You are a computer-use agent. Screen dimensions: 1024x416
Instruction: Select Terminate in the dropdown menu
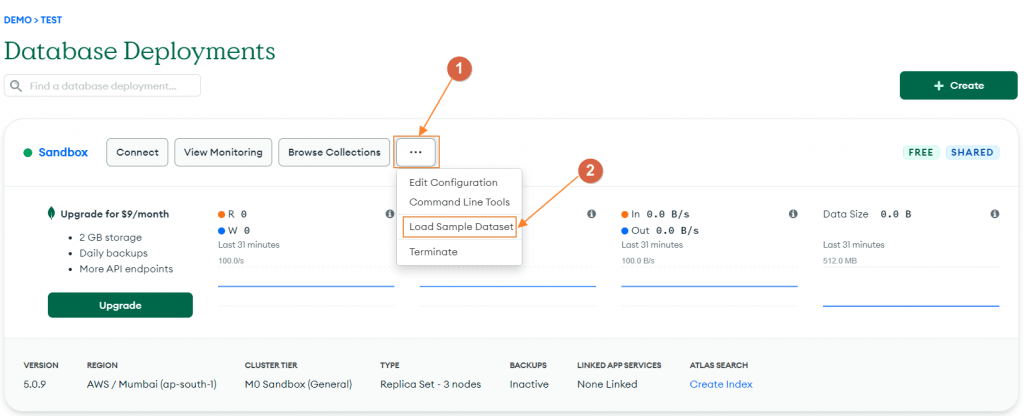pos(433,252)
